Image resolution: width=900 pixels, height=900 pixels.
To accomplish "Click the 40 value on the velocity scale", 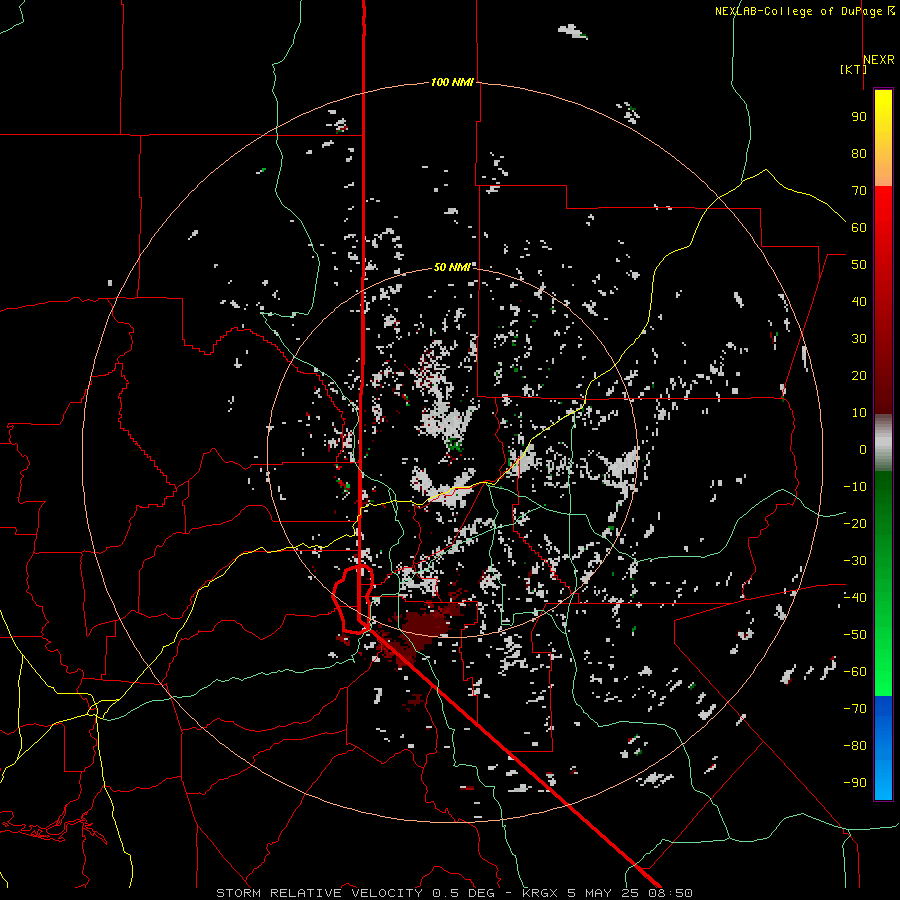I will click(x=859, y=301).
